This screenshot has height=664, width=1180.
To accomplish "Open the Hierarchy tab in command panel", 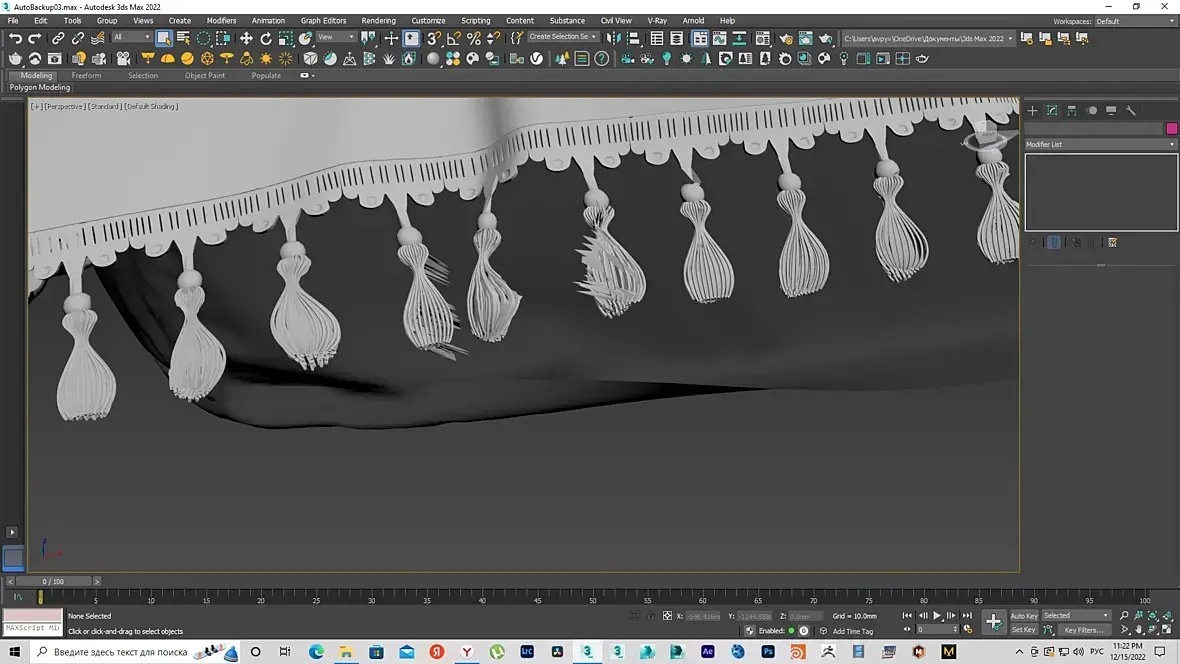I will tap(1071, 111).
